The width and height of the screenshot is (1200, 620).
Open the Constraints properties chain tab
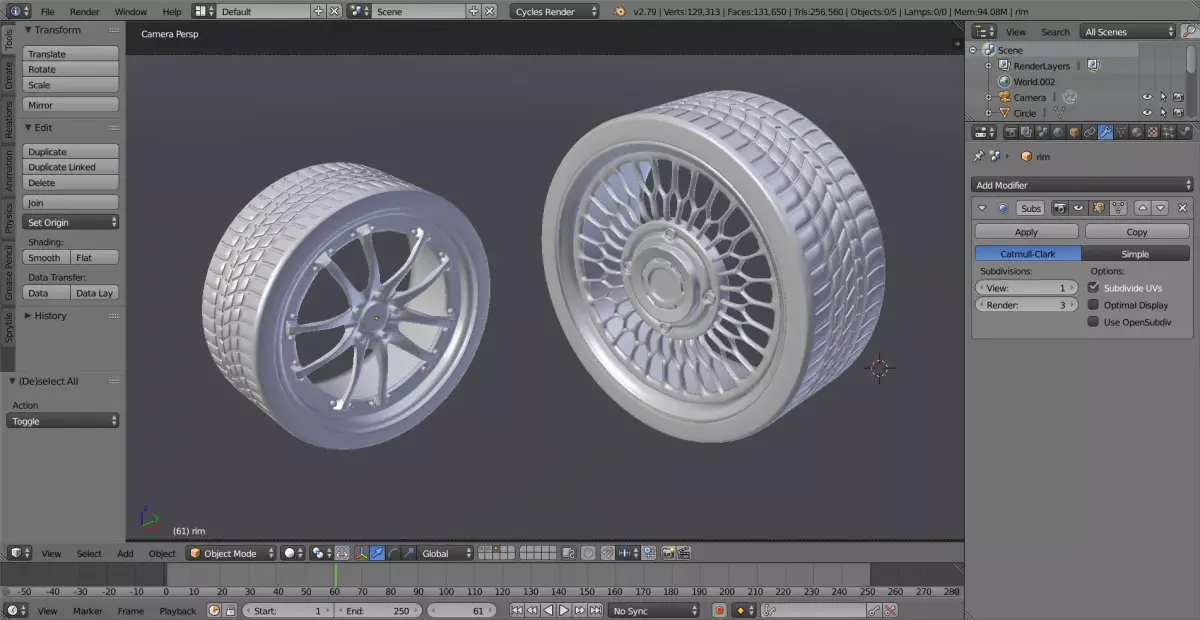point(1089,132)
